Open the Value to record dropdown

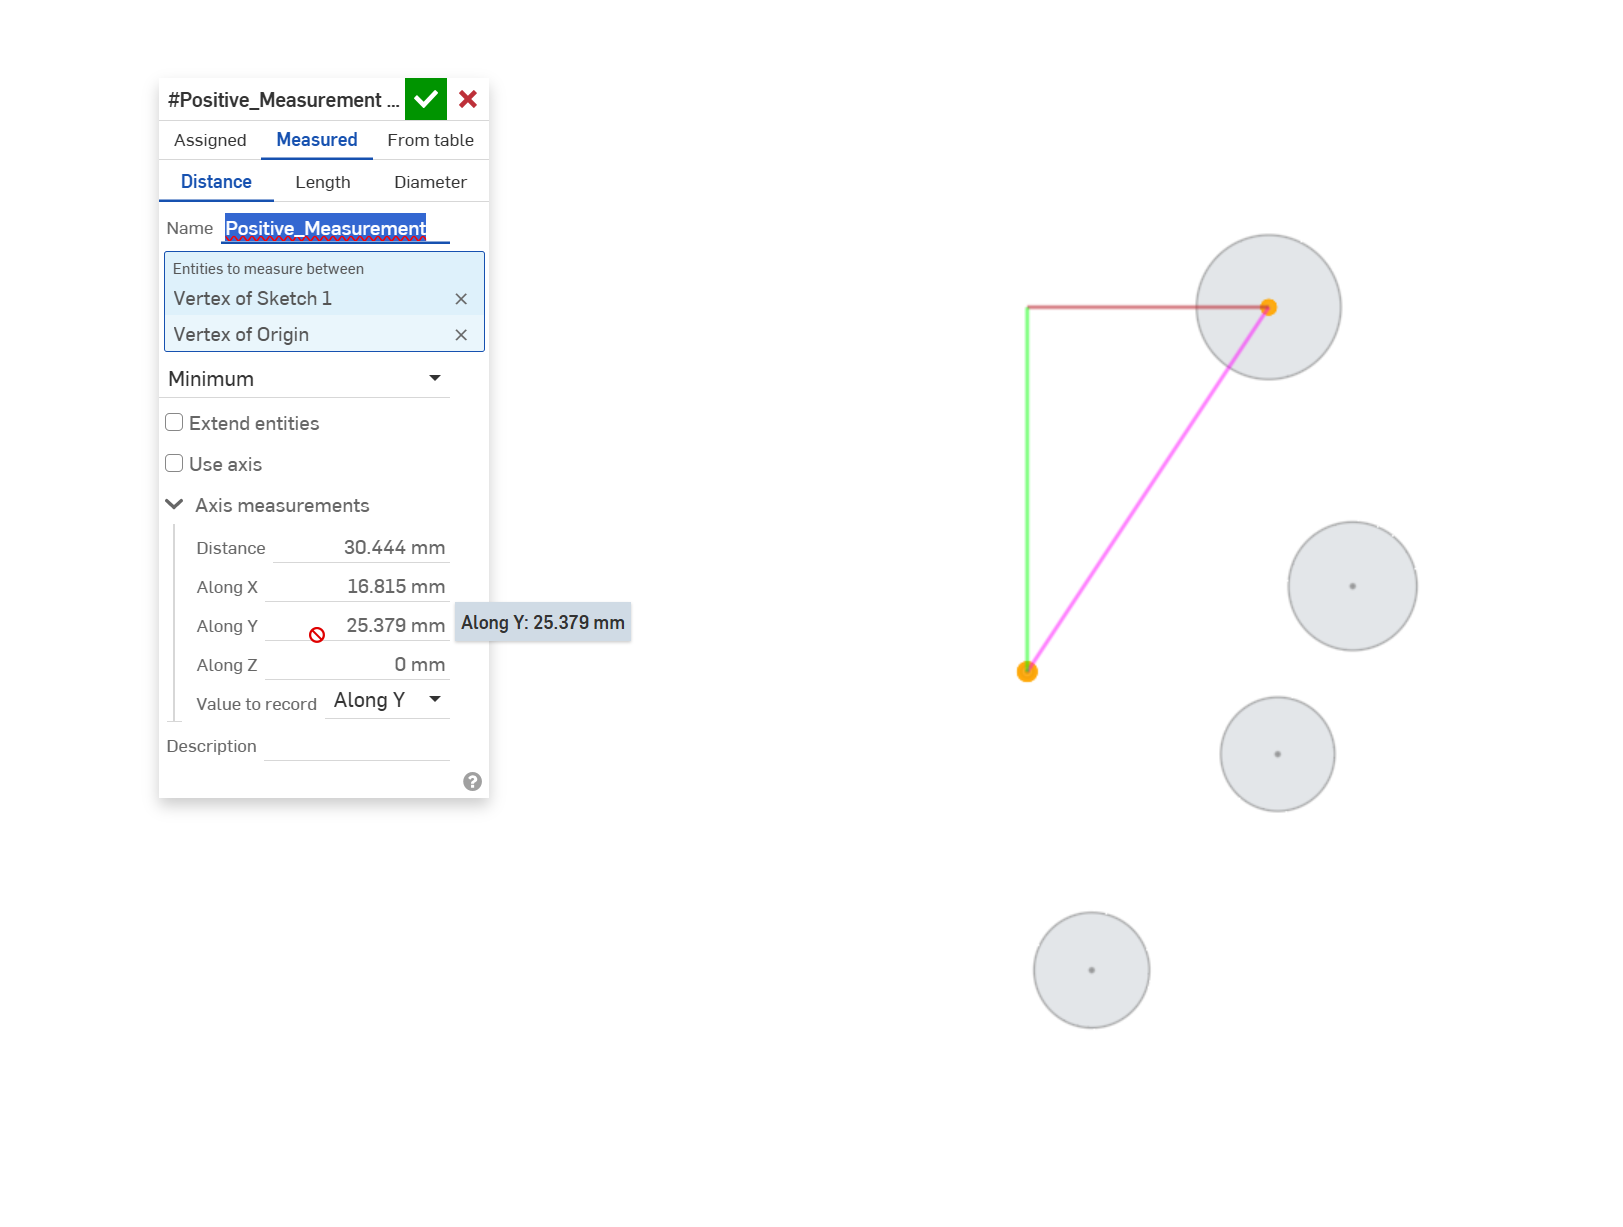point(388,700)
